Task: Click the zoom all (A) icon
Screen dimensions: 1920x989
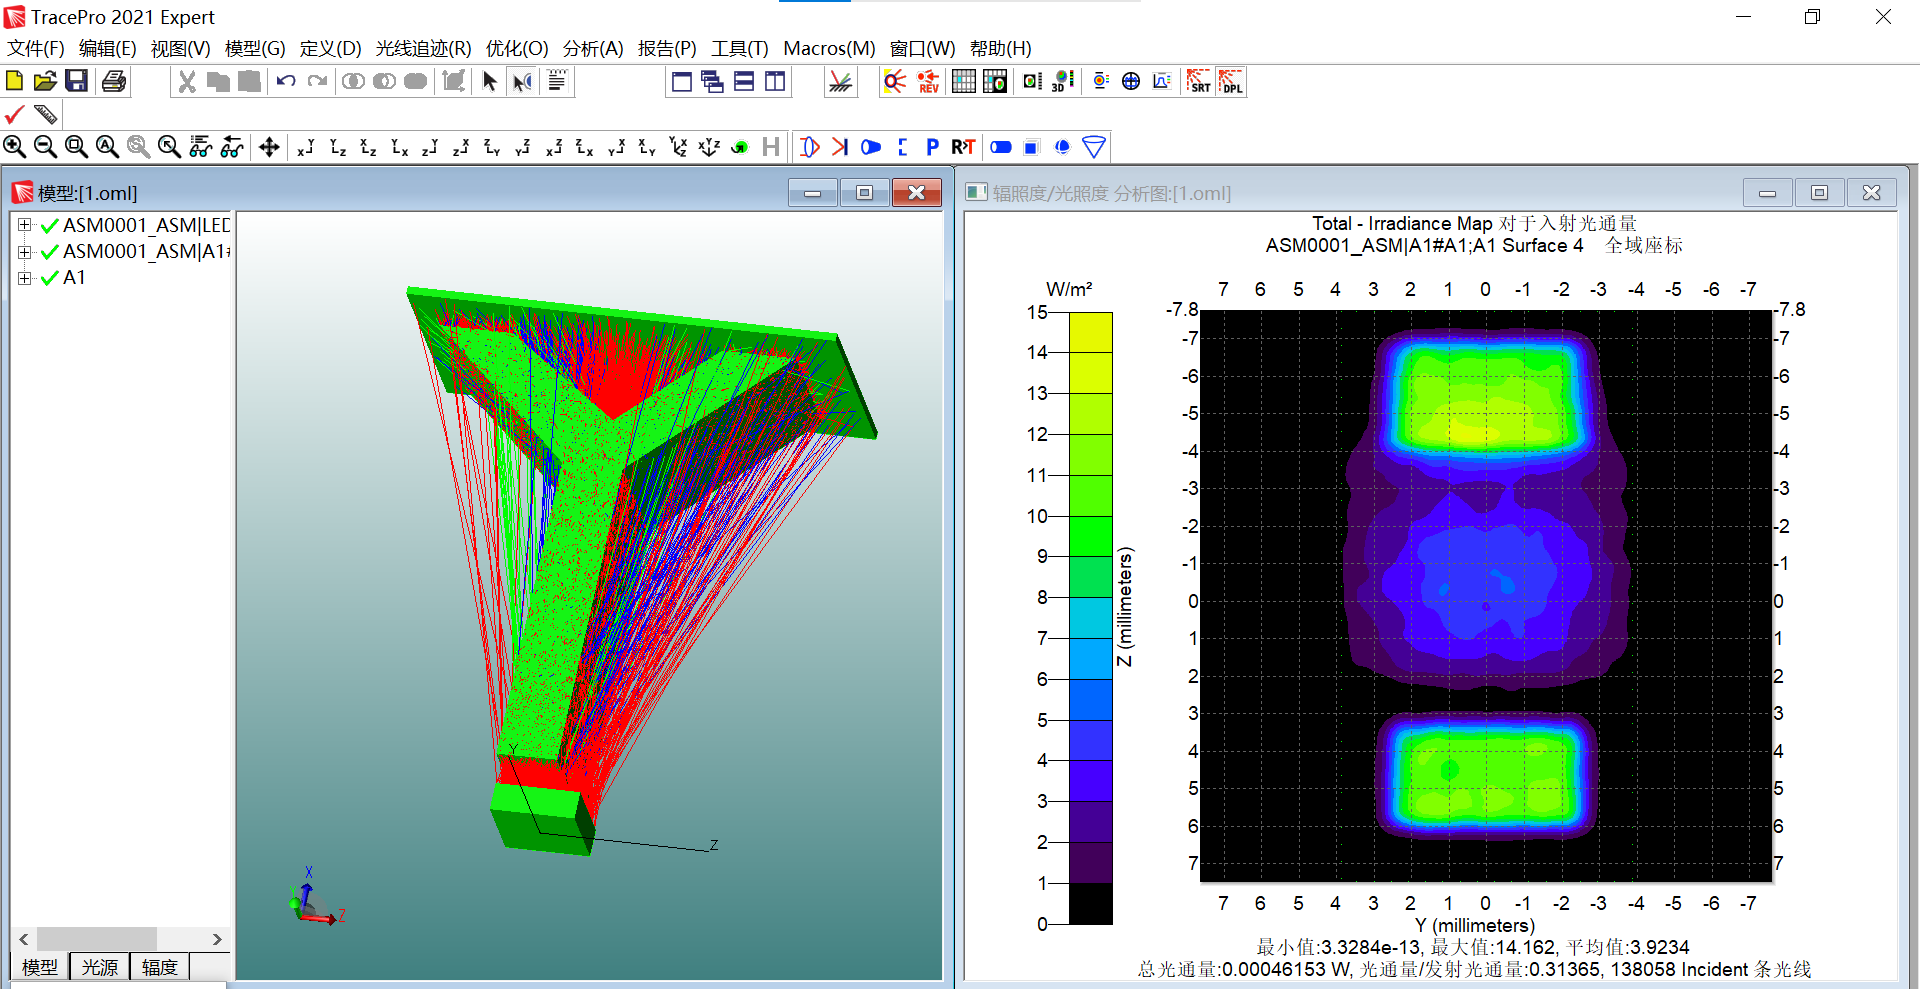Action: click(107, 147)
